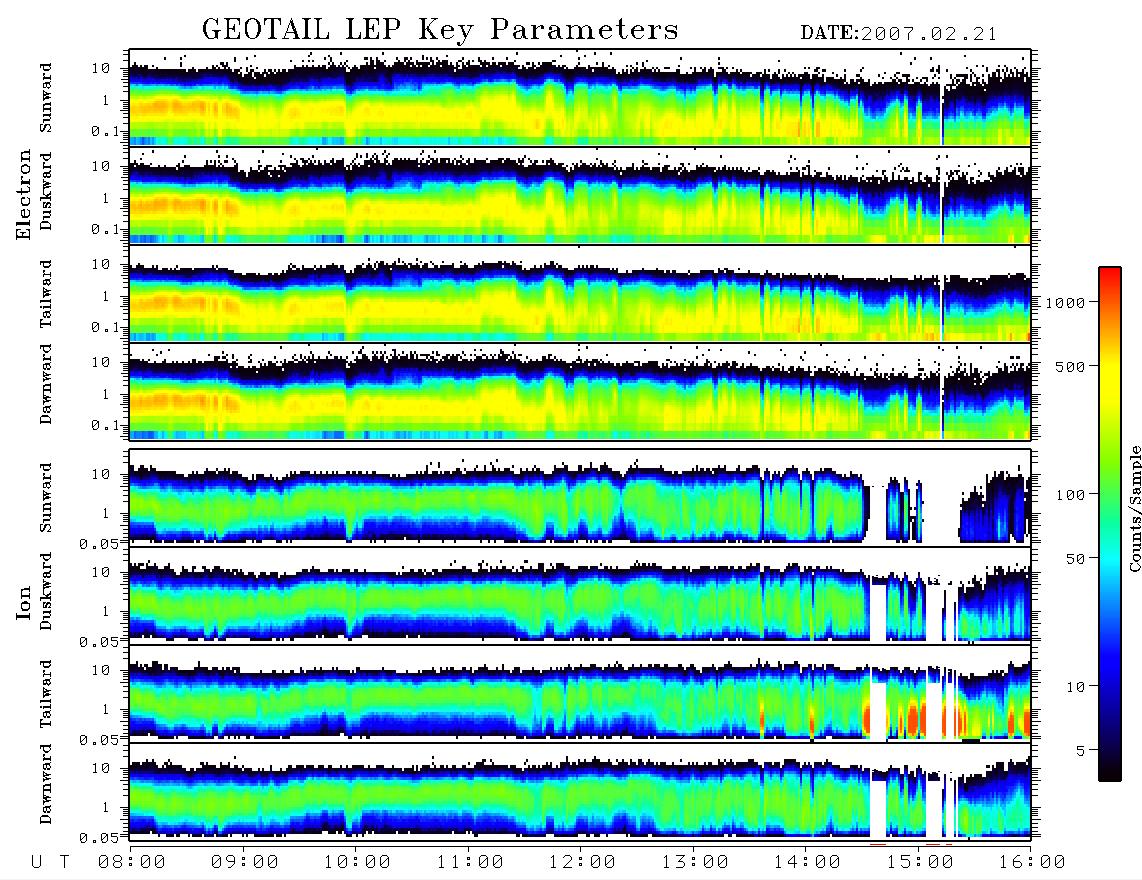Click the 11:00 time axis label

click(470, 863)
